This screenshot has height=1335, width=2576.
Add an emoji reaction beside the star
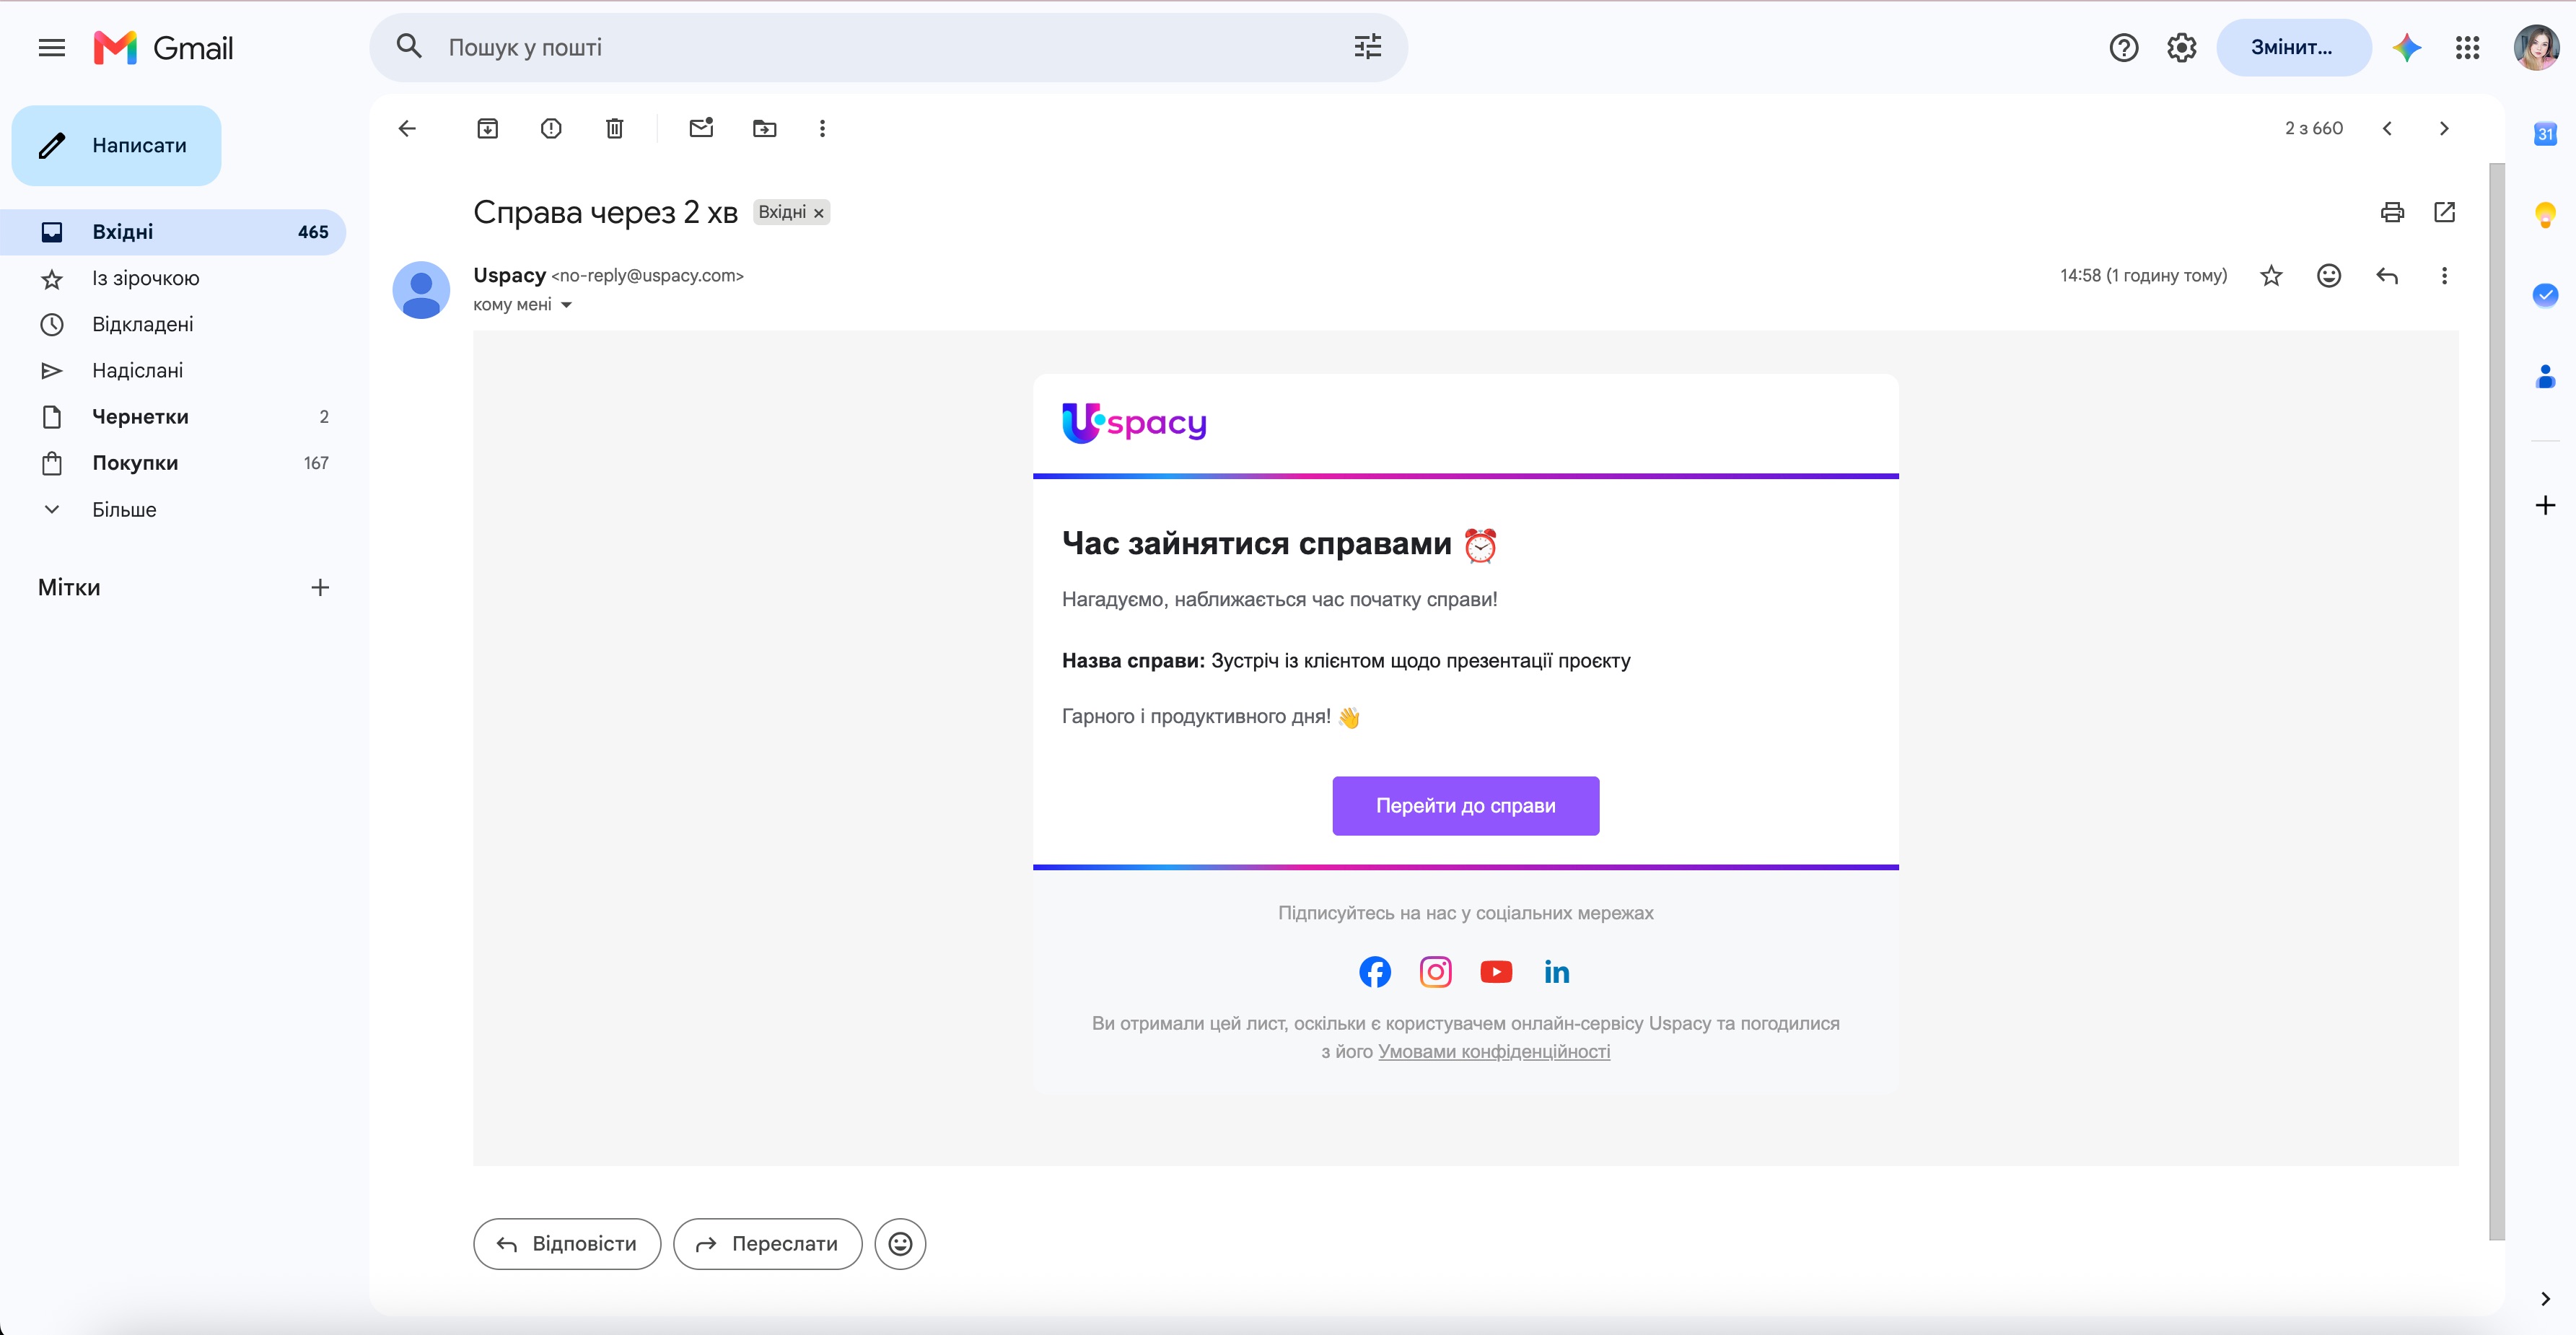coord(2329,275)
